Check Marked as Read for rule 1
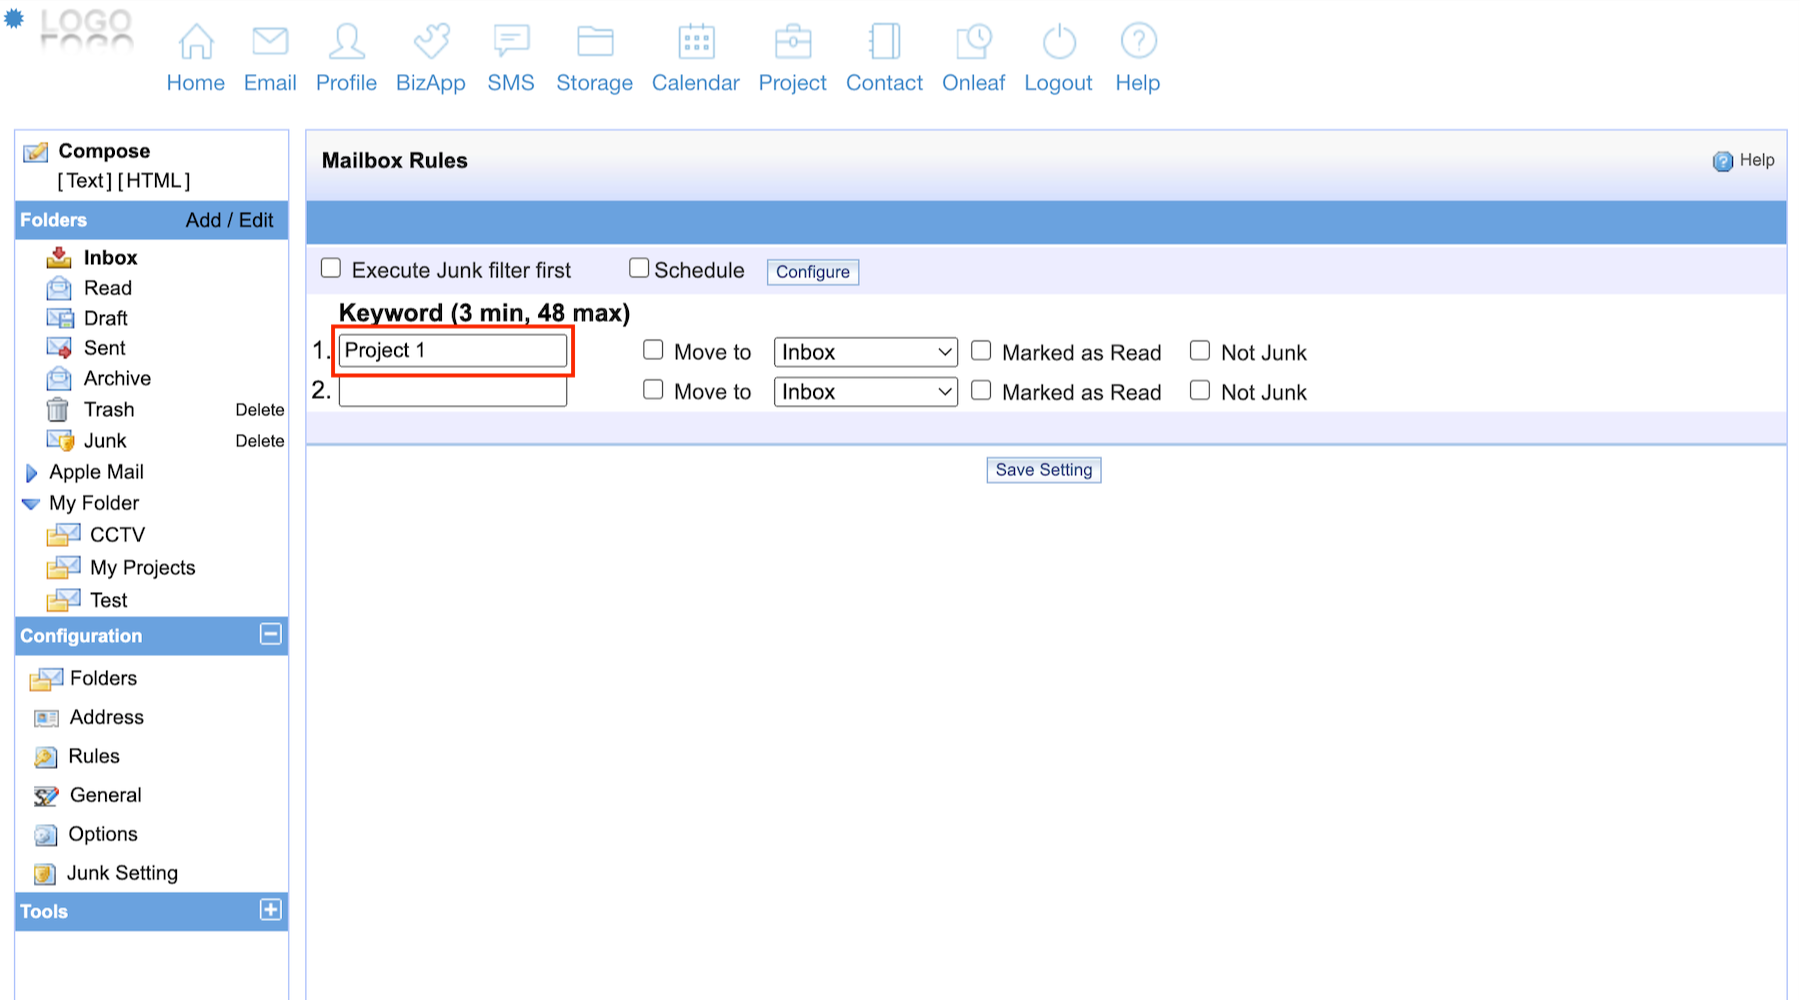 [982, 351]
